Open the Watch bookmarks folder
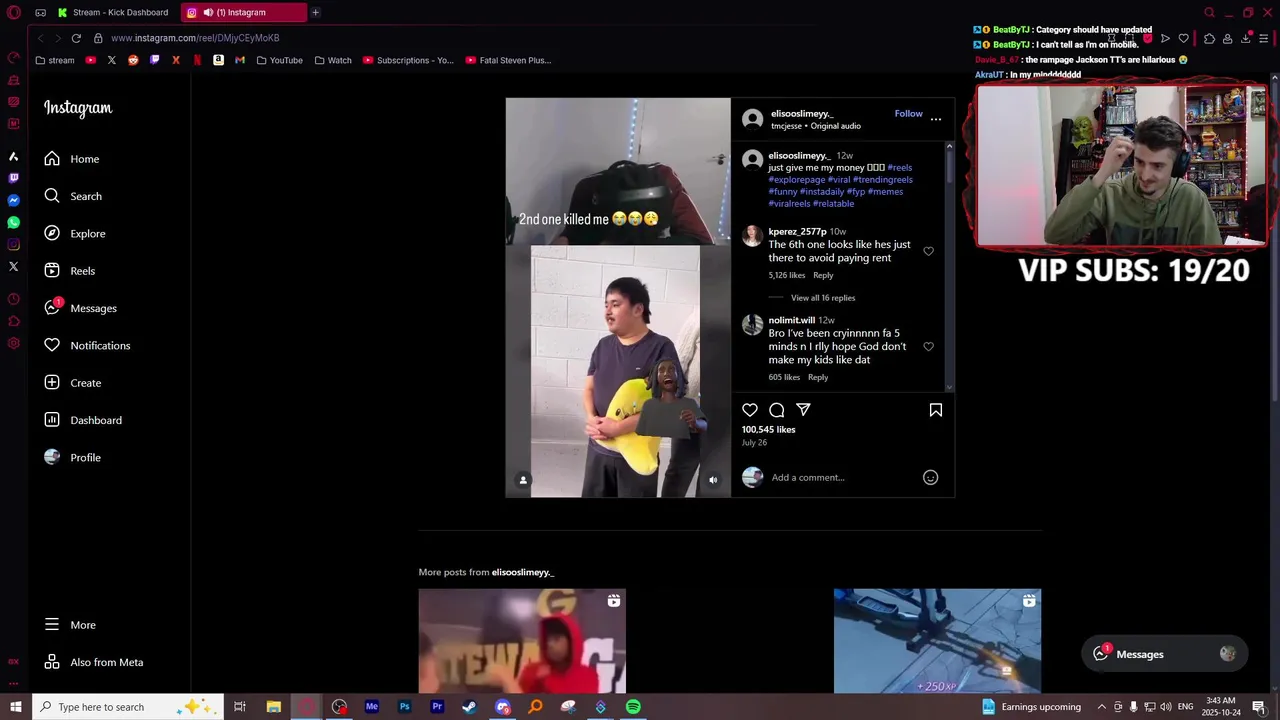 coord(333,60)
